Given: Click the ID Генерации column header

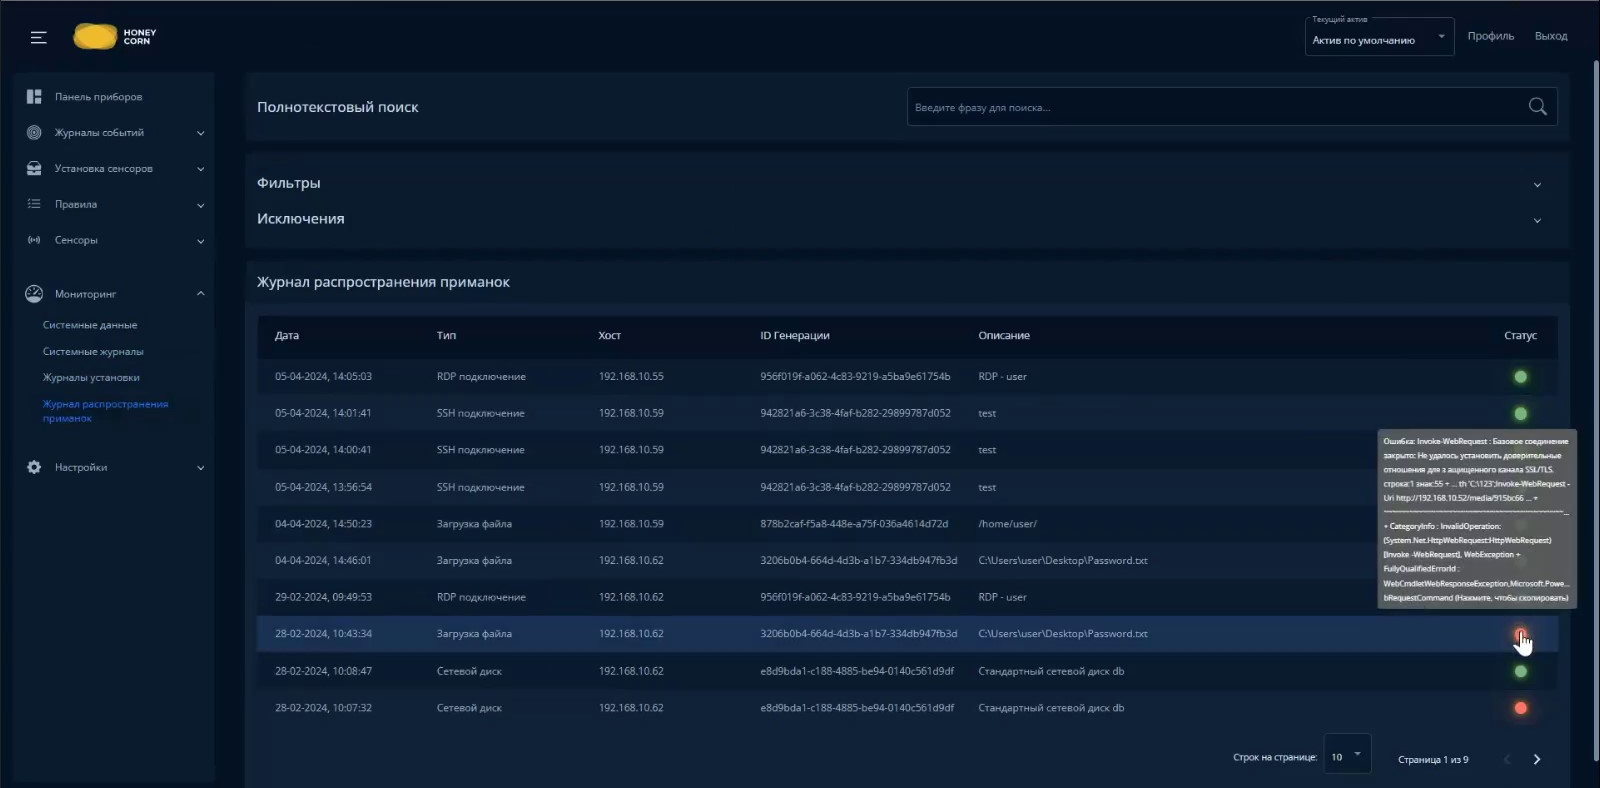Looking at the screenshot, I should point(795,336).
